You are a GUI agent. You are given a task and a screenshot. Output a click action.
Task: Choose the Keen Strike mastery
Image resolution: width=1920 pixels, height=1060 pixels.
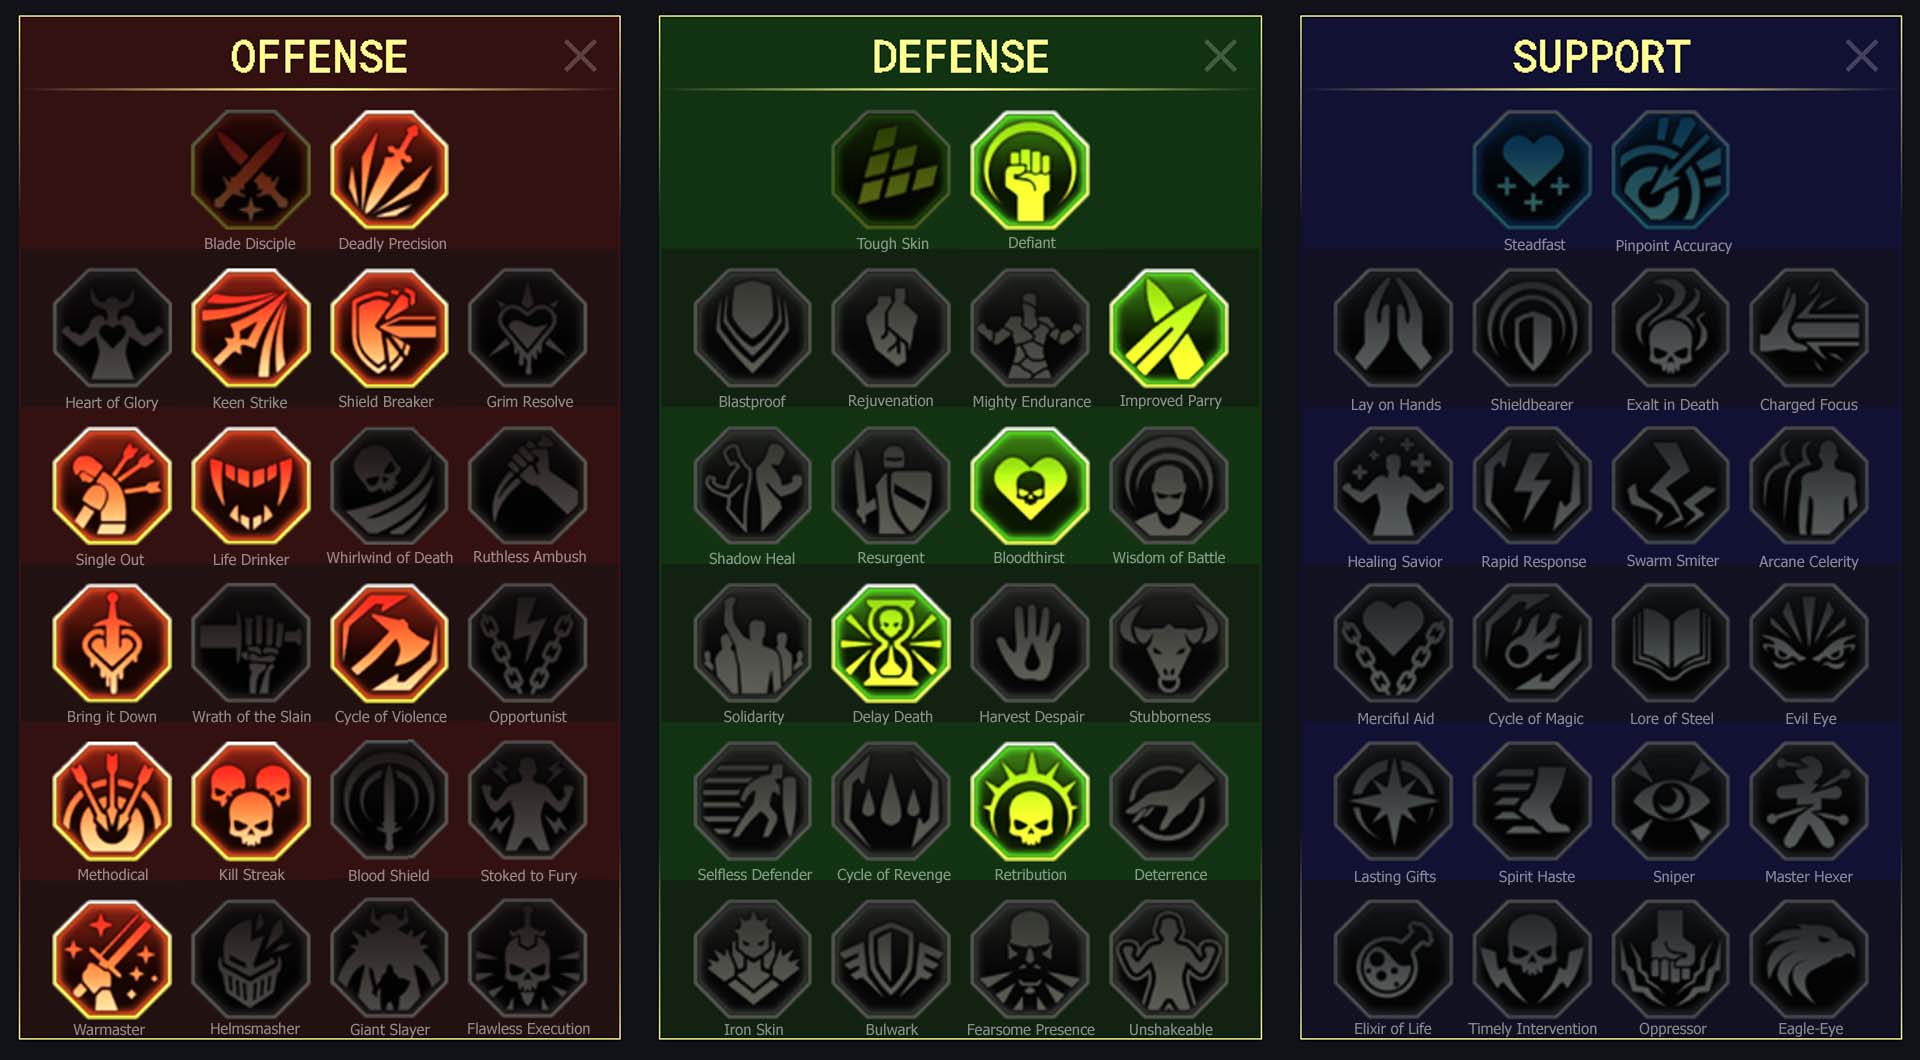tap(251, 328)
